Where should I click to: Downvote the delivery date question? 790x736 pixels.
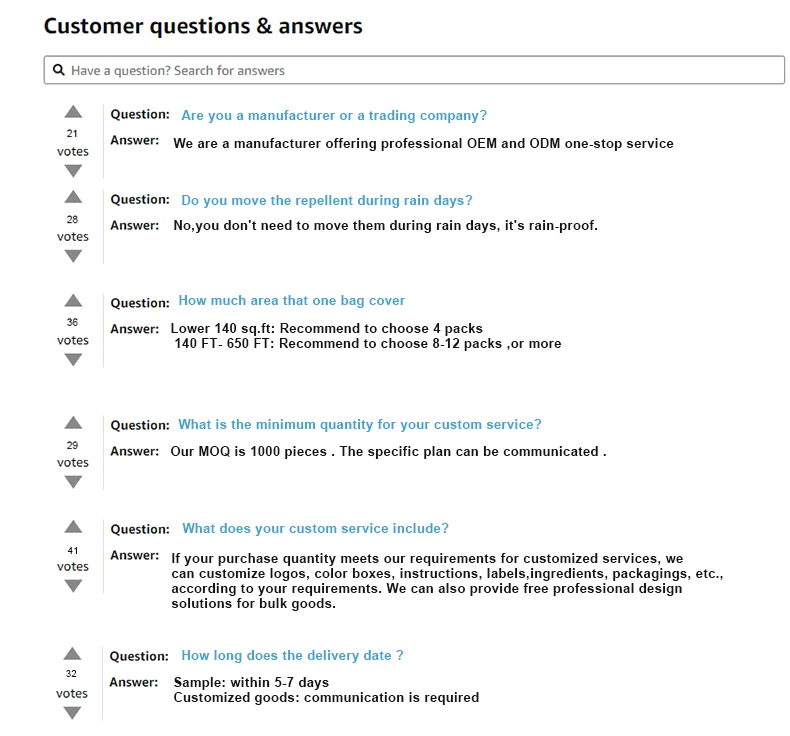tap(72, 713)
